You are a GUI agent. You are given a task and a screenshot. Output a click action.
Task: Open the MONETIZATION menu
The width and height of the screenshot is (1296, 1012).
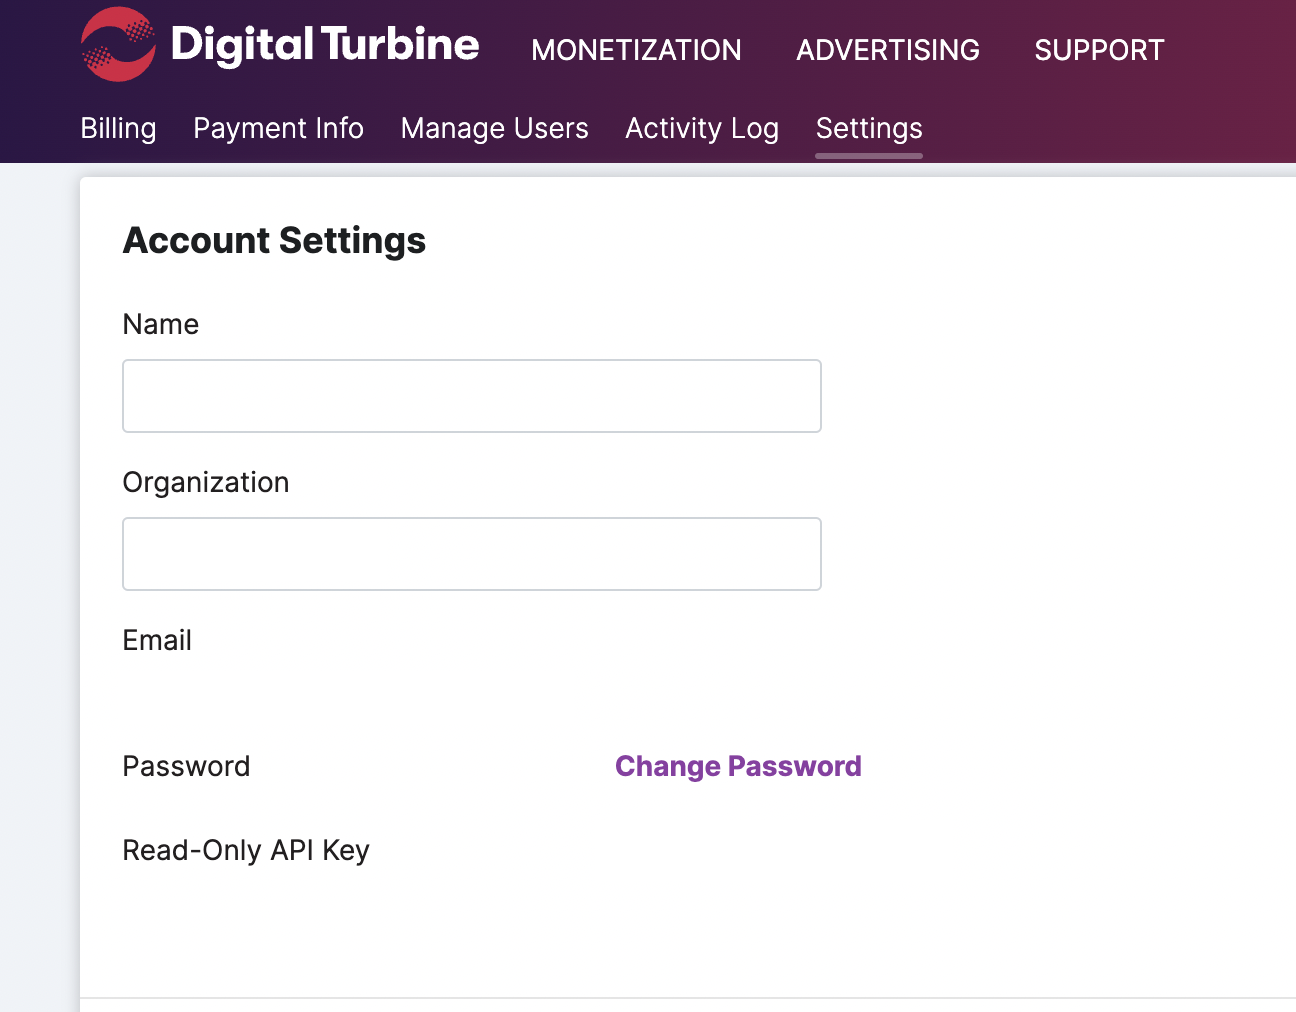[636, 50]
